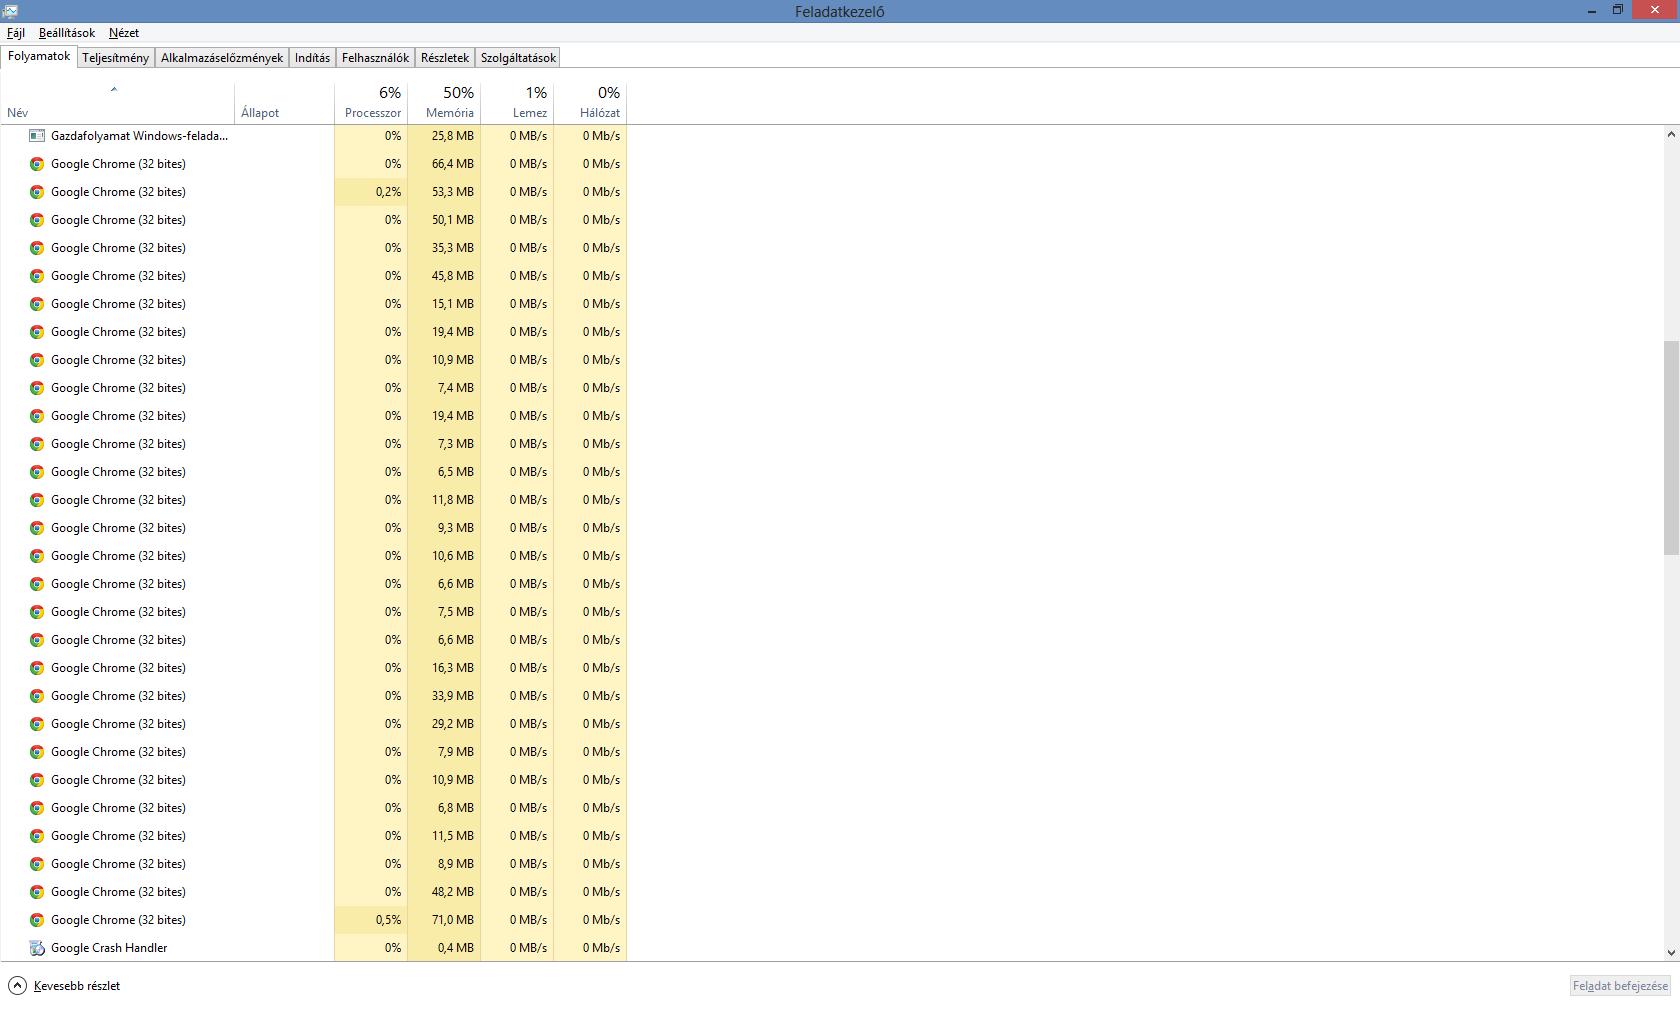Screen dimensions: 1680x1010
Task: Click the Chrome icon in the 9,3 MB row
Action: (x=37, y=528)
